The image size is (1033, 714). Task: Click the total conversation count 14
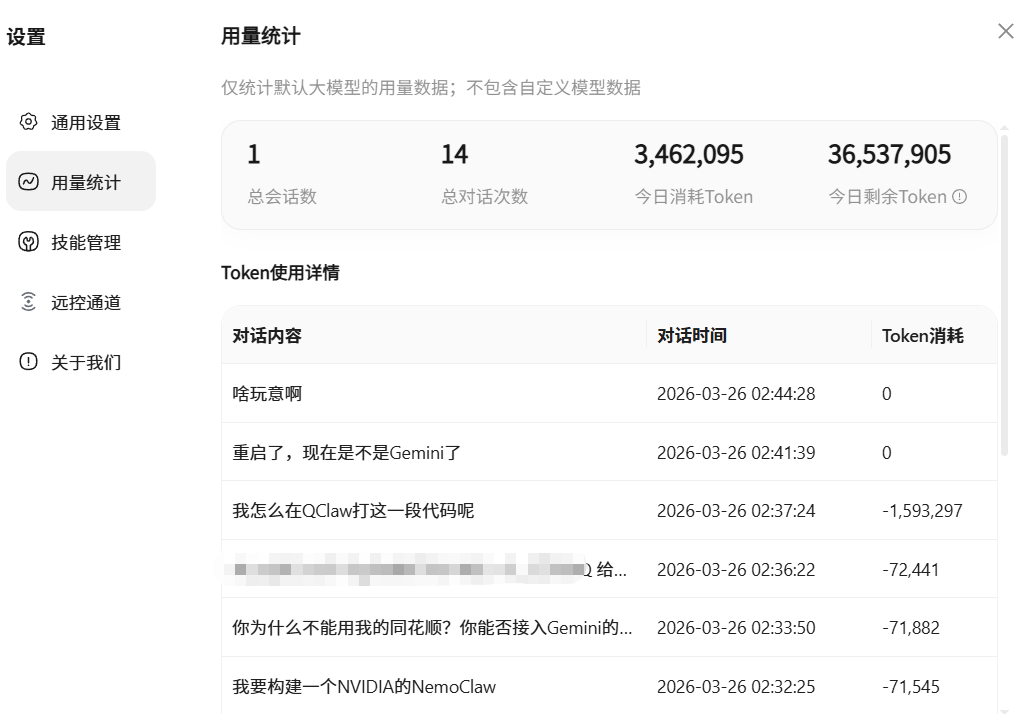454,154
